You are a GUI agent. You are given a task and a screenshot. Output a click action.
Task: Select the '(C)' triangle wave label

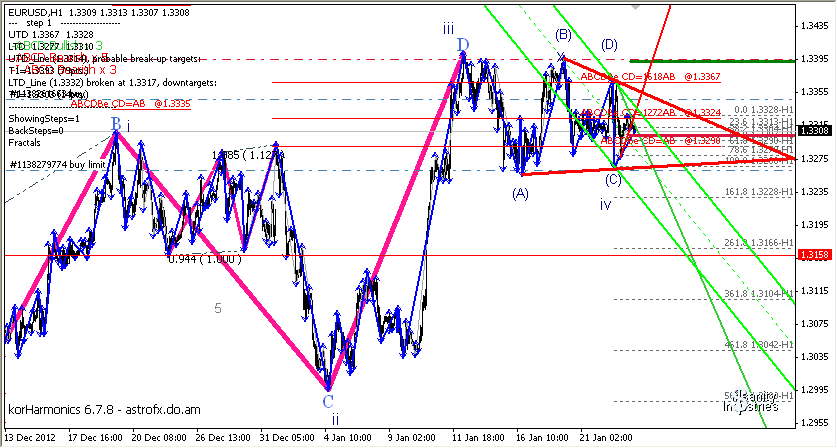point(613,179)
